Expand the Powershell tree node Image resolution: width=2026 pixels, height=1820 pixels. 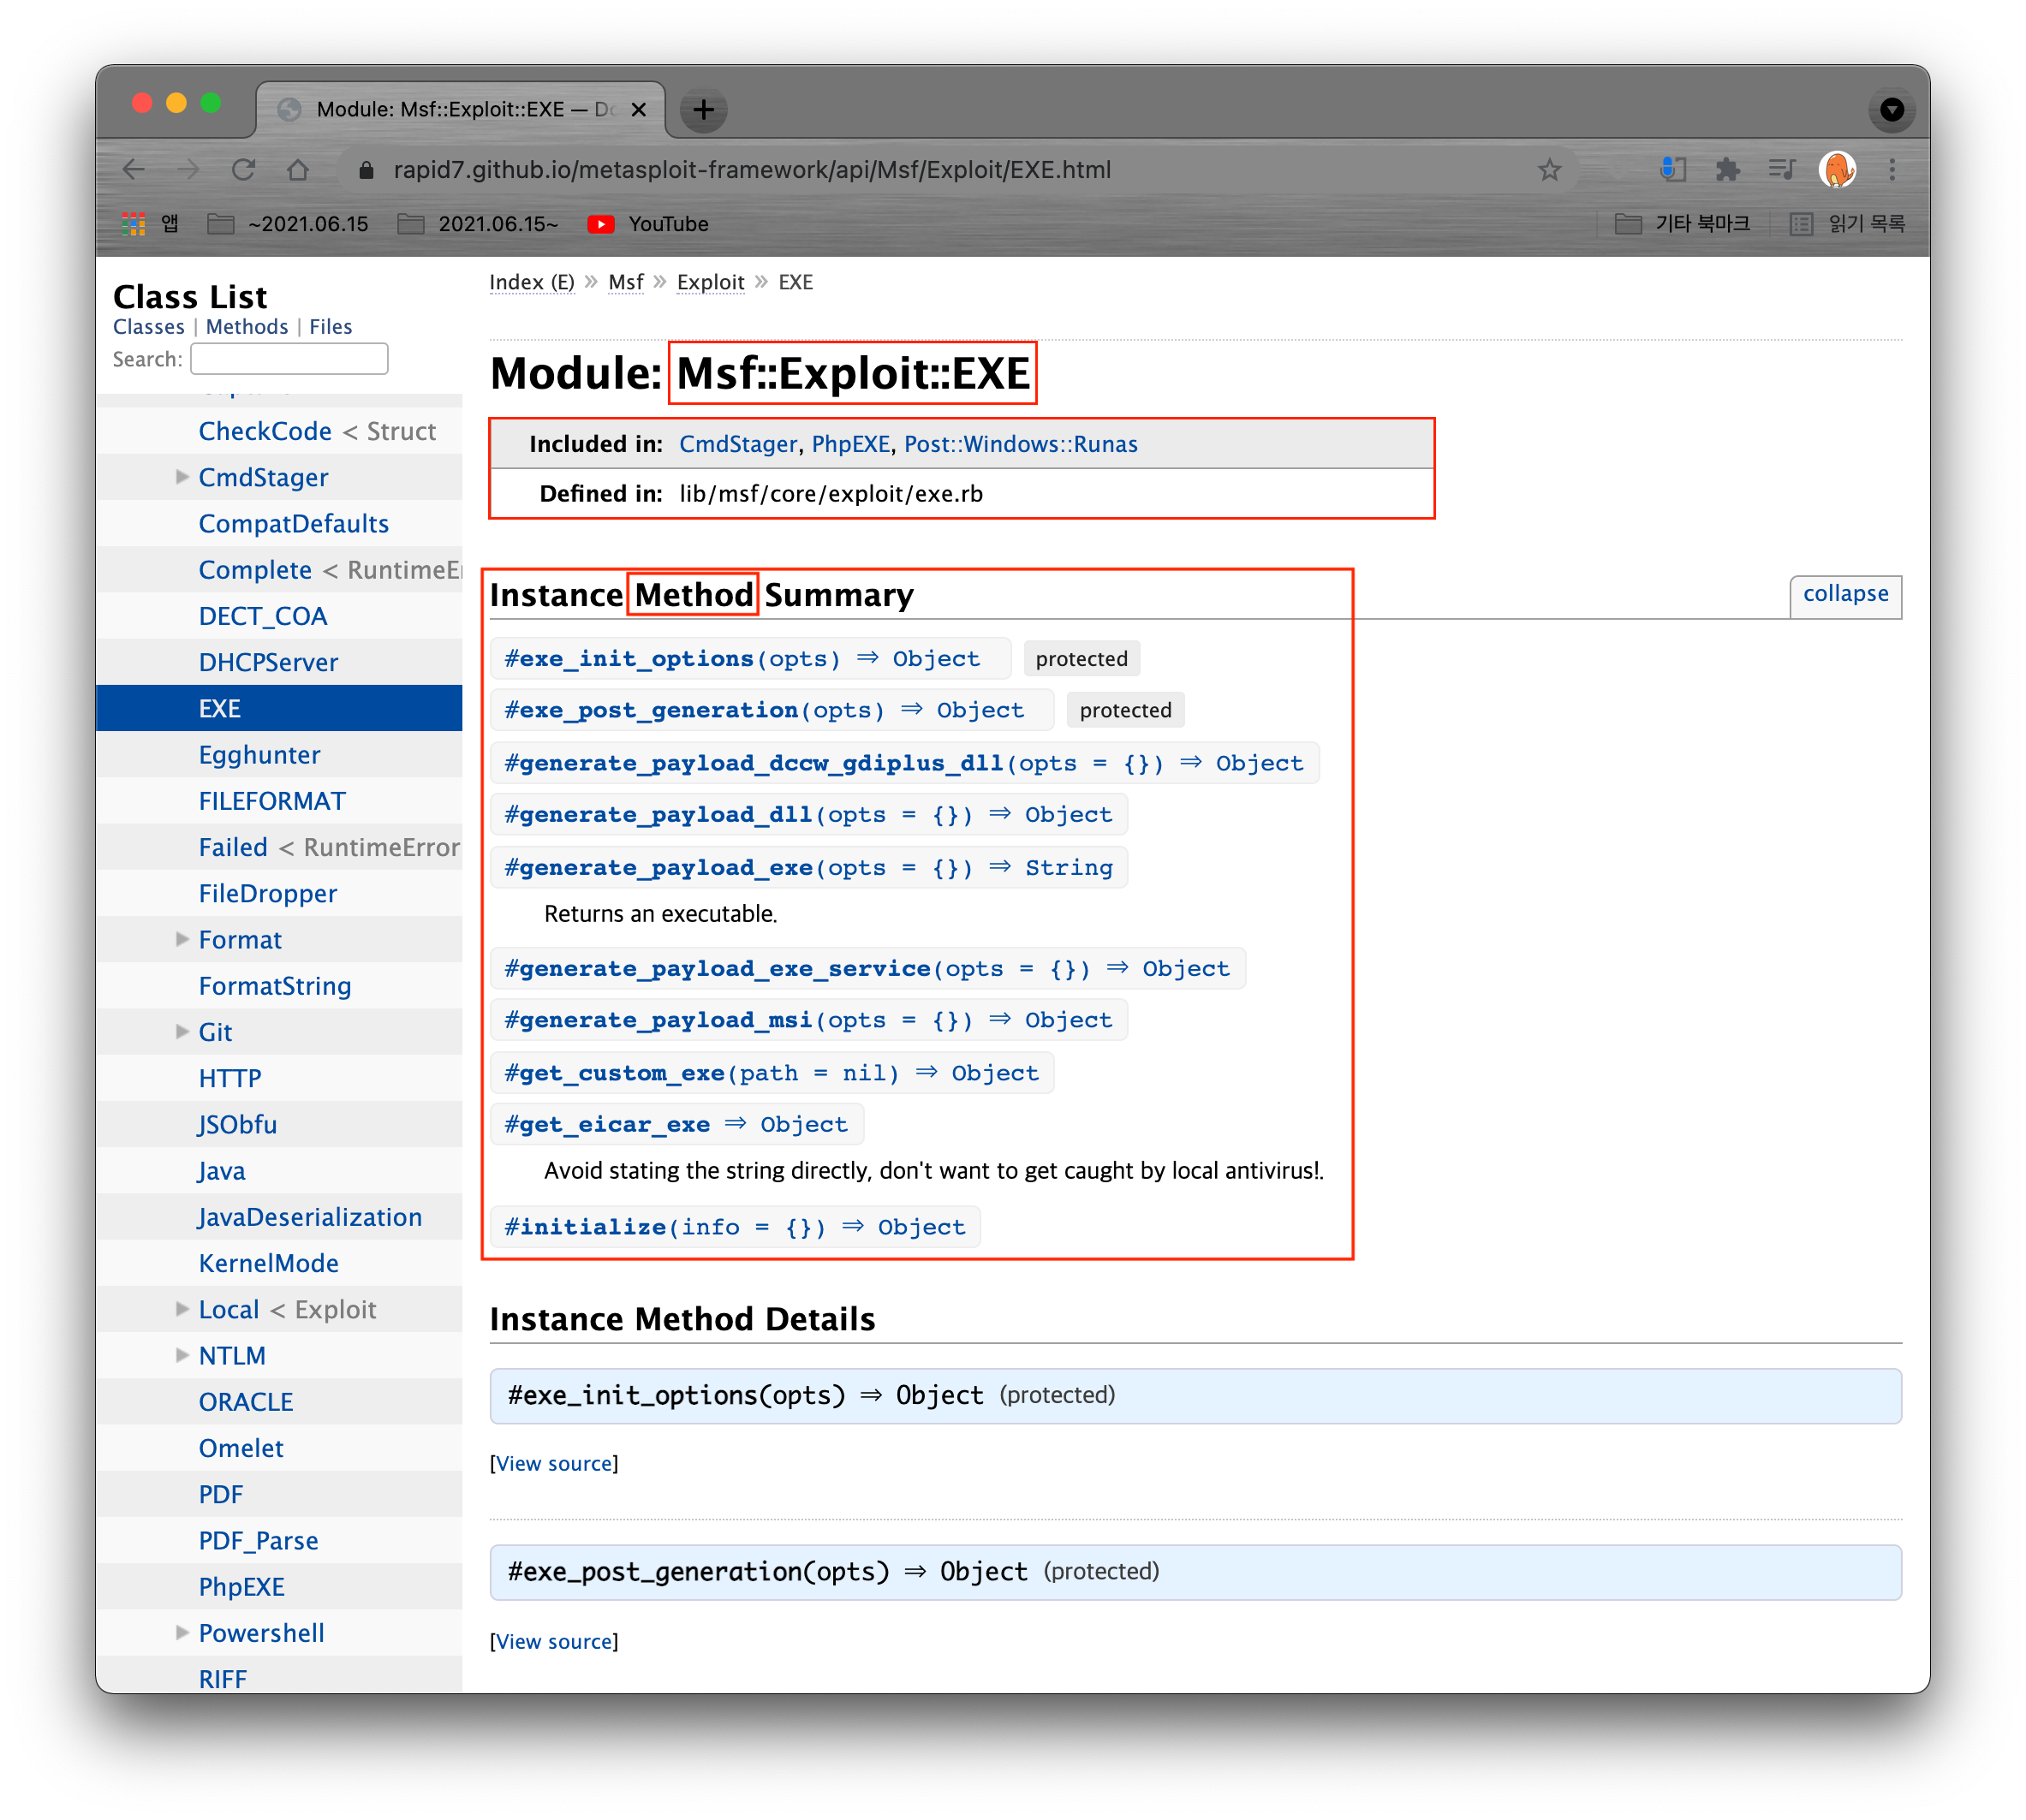point(182,1632)
